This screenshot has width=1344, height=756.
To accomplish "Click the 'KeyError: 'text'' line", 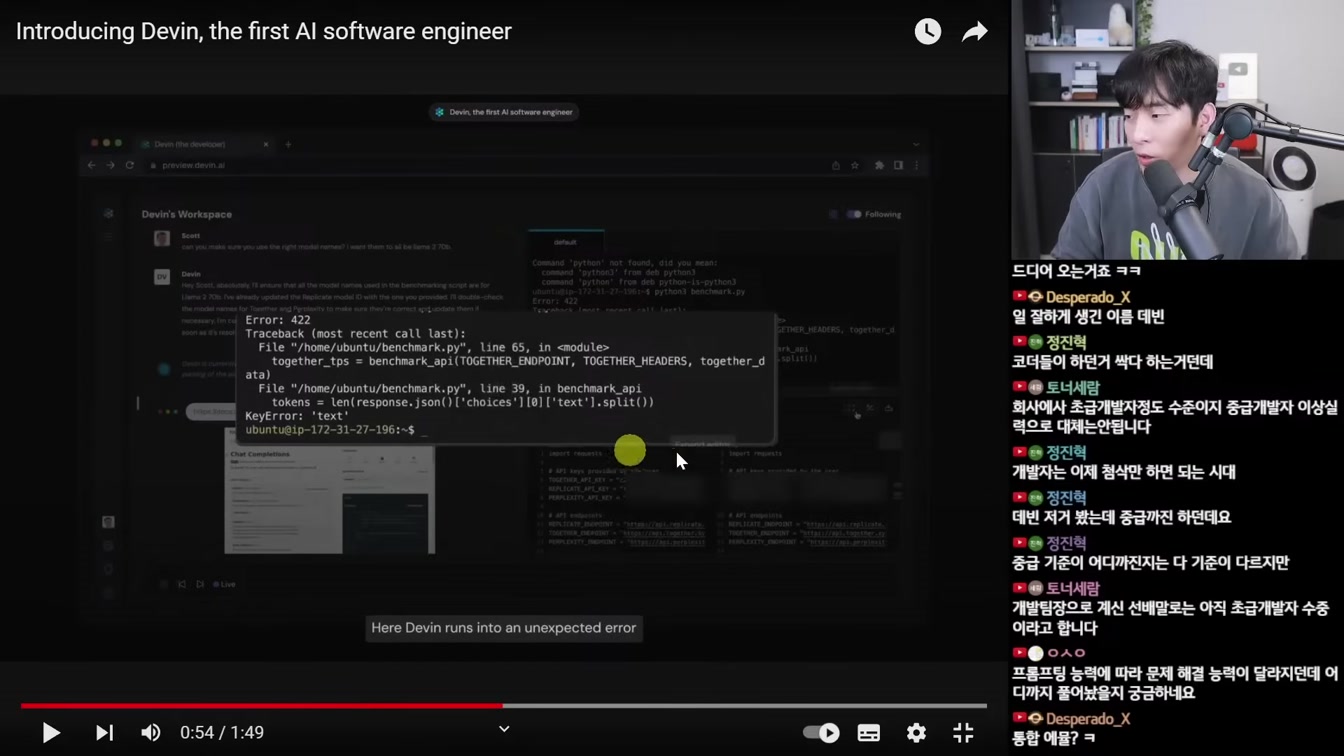I will click(x=297, y=416).
